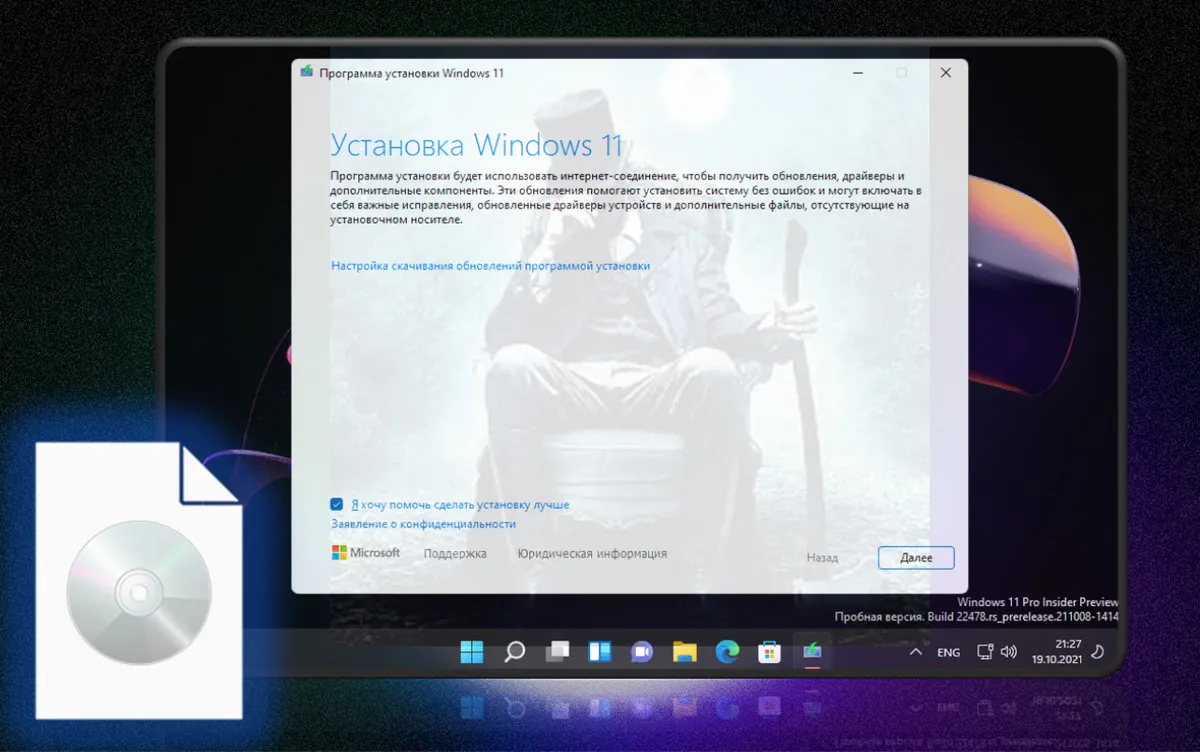Launch Microsoft Edge browser
This screenshot has width=1200, height=752.
727,652
